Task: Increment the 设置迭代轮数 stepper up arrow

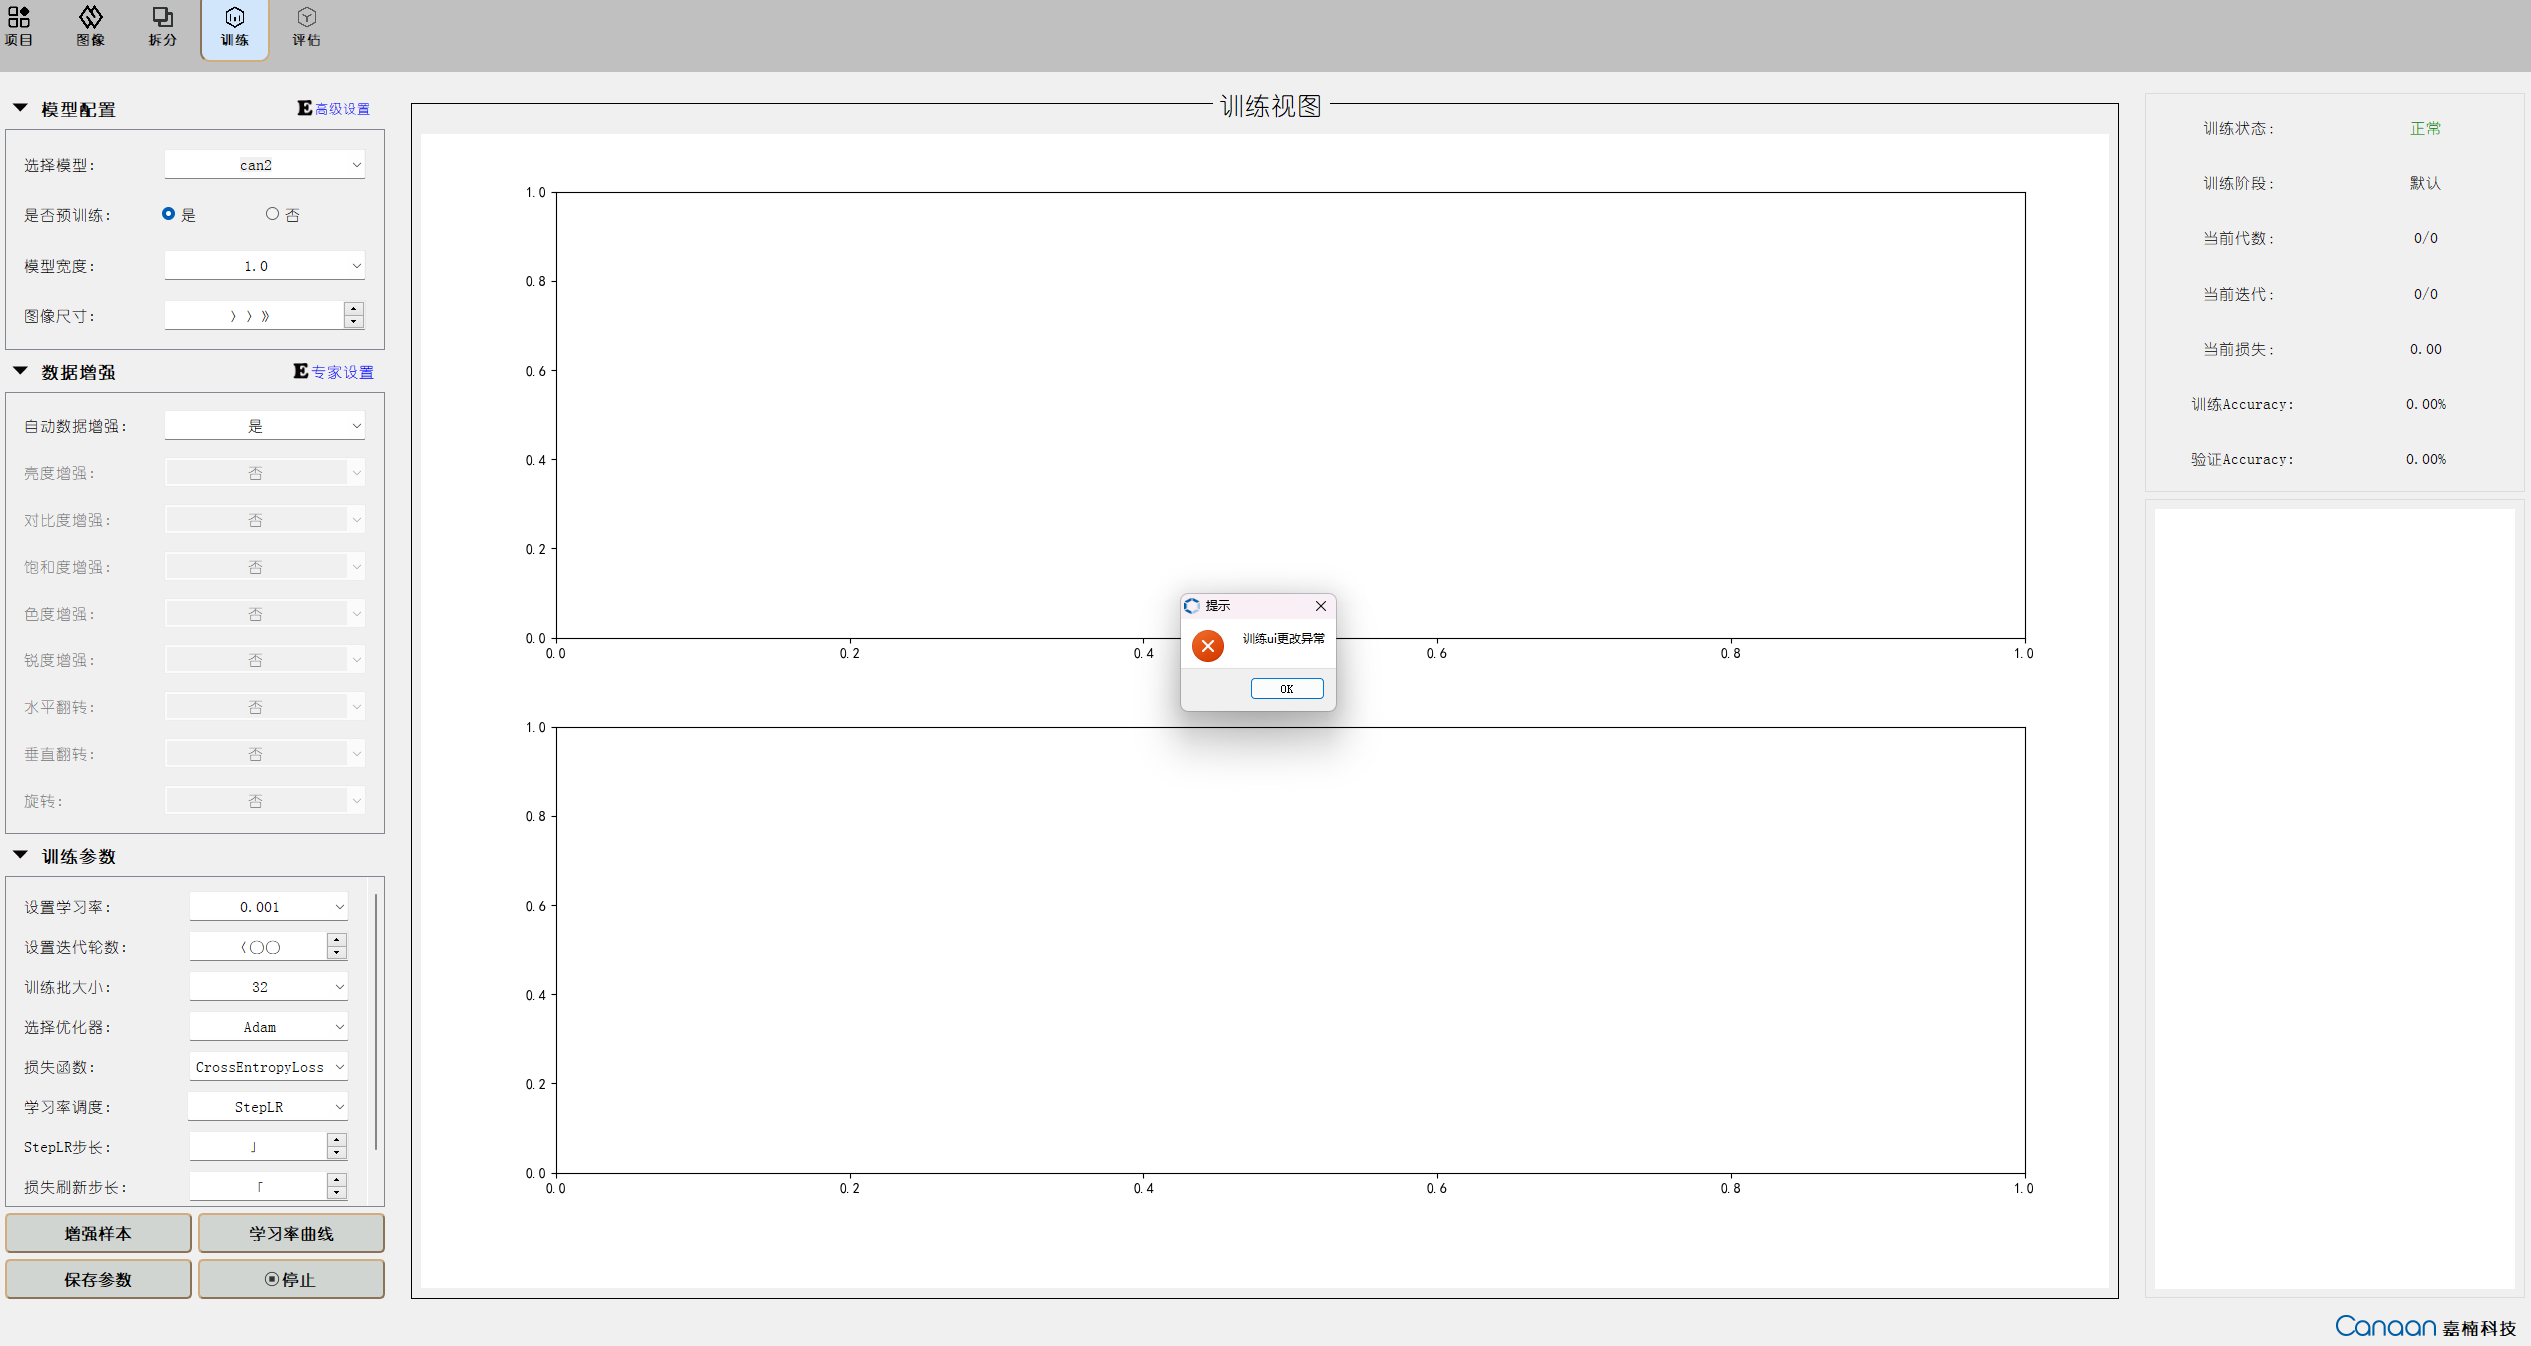Action: 337,940
